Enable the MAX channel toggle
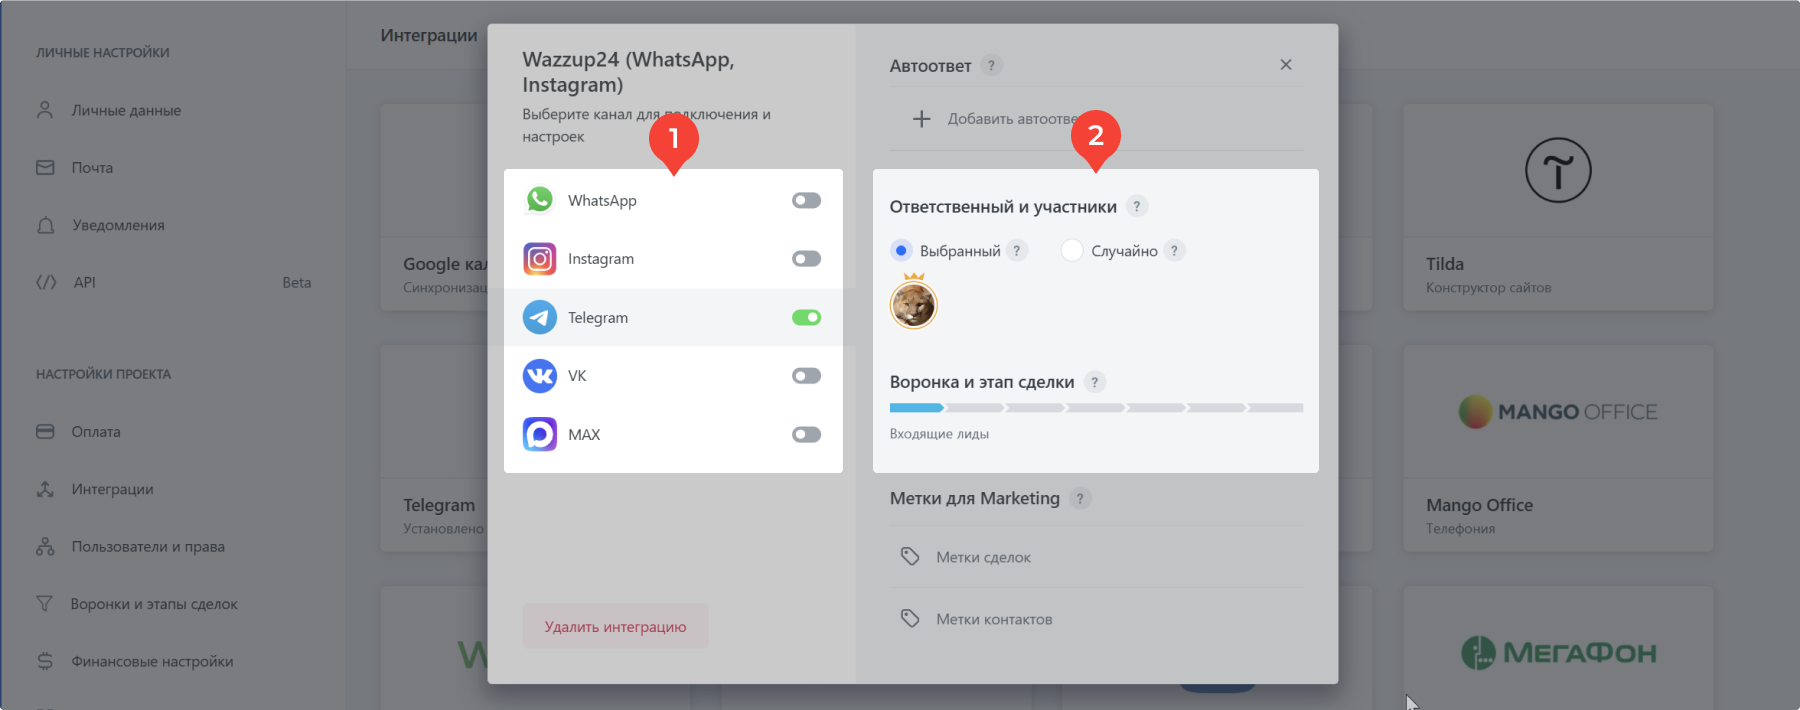This screenshot has width=1800, height=710. pyautogui.click(x=806, y=435)
